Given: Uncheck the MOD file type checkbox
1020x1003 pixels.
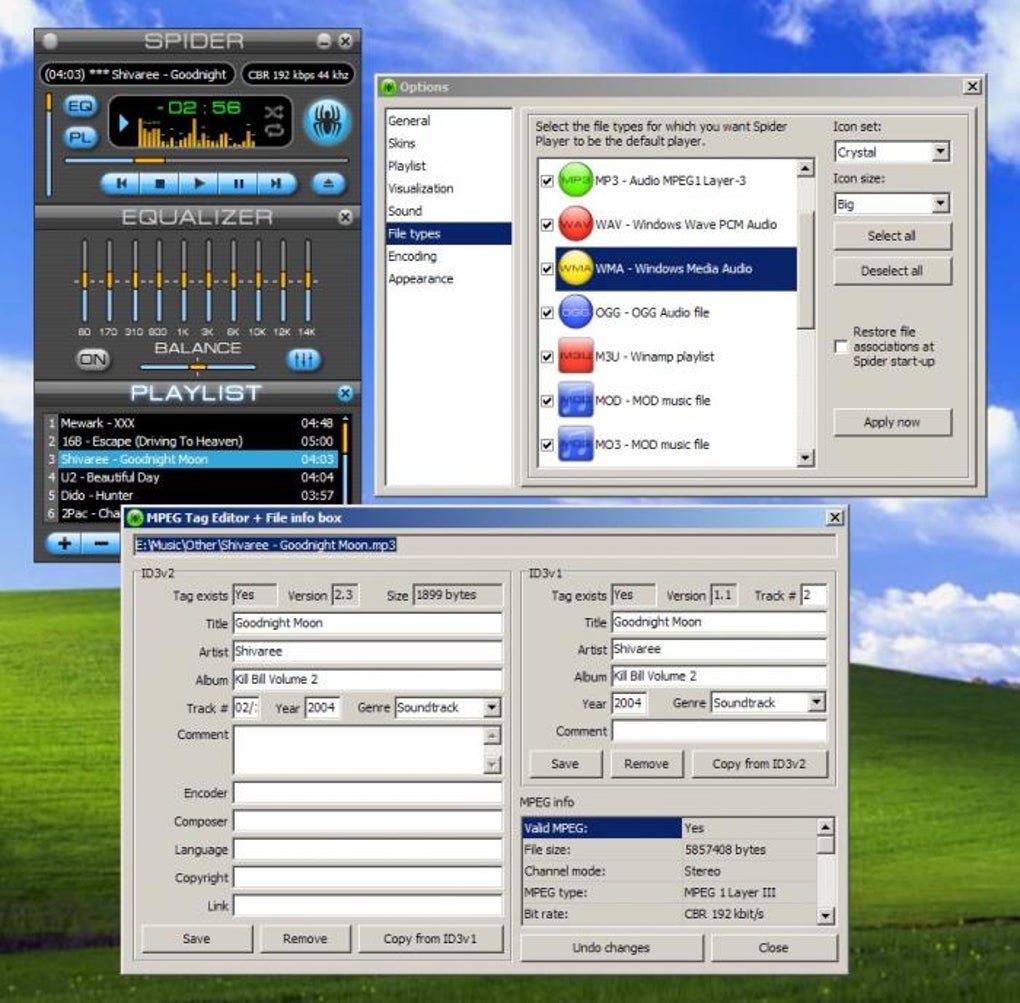Looking at the screenshot, I should pos(547,401).
